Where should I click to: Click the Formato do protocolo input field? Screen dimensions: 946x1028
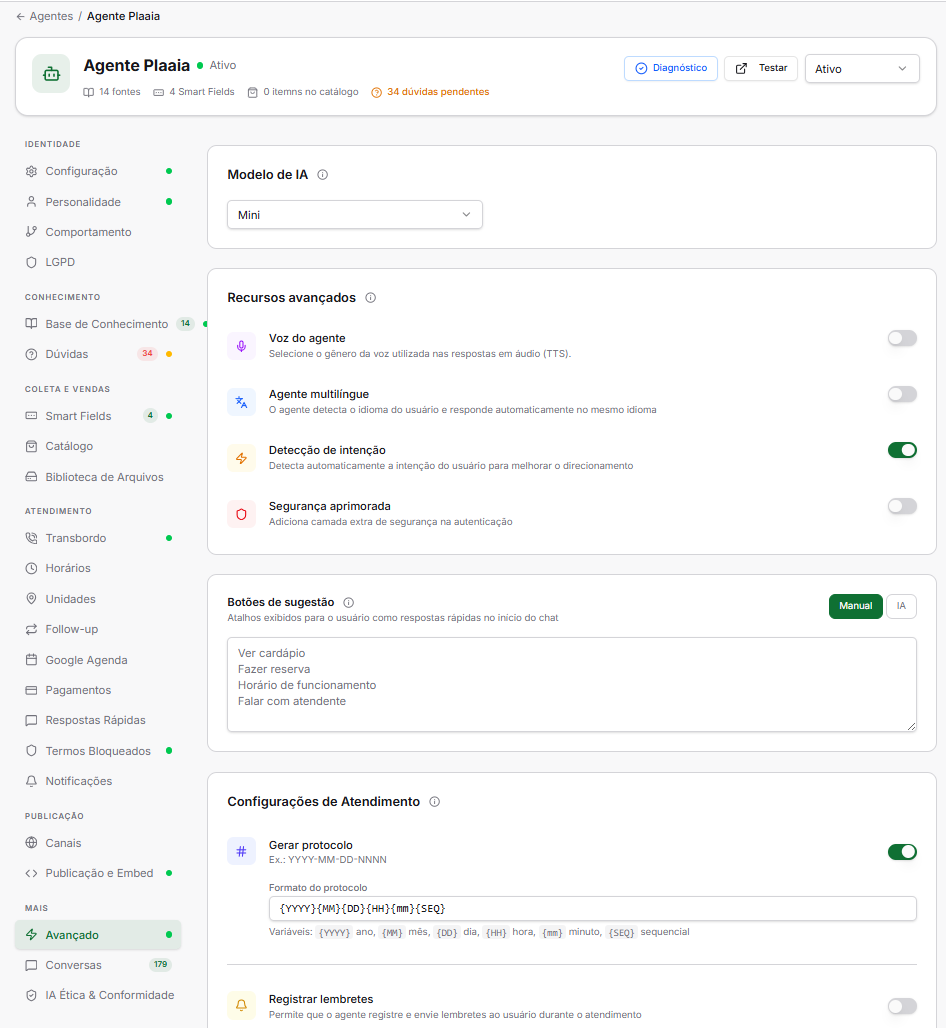click(593, 909)
